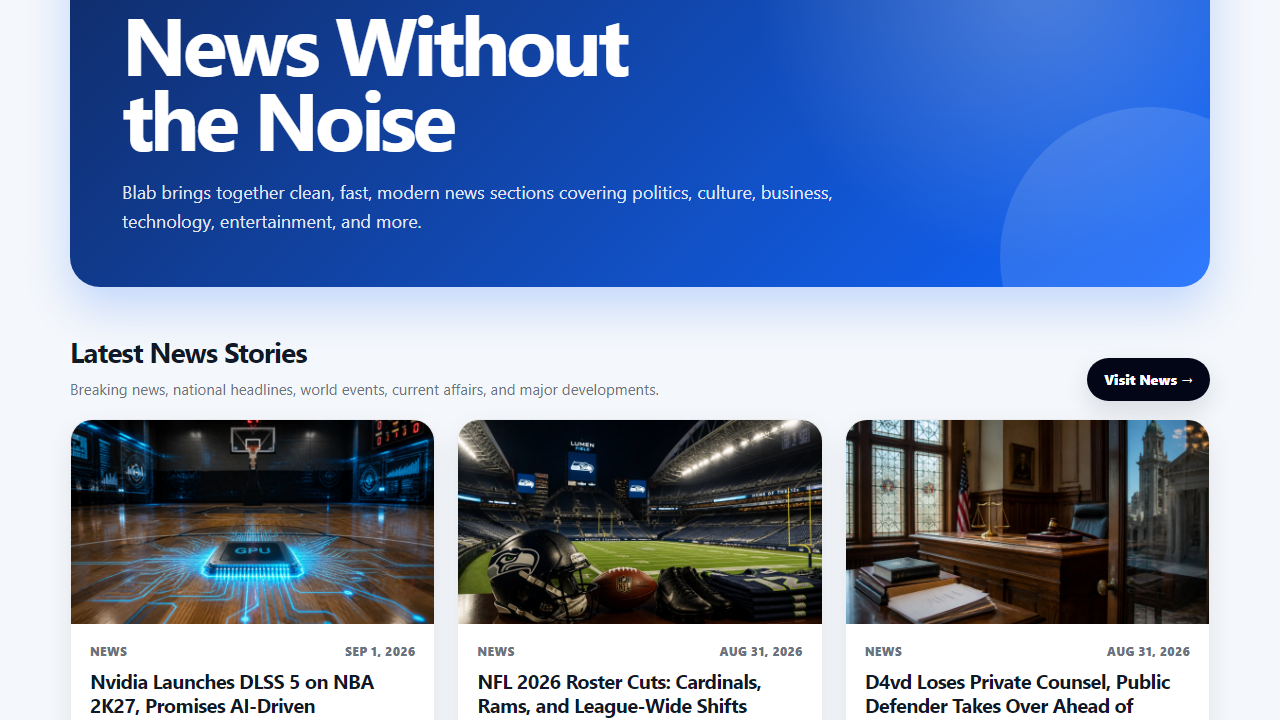The image size is (1280, 720).
Task: Open the D4vd Loses Private Counsel headline
Action: tap(1017, 694)
